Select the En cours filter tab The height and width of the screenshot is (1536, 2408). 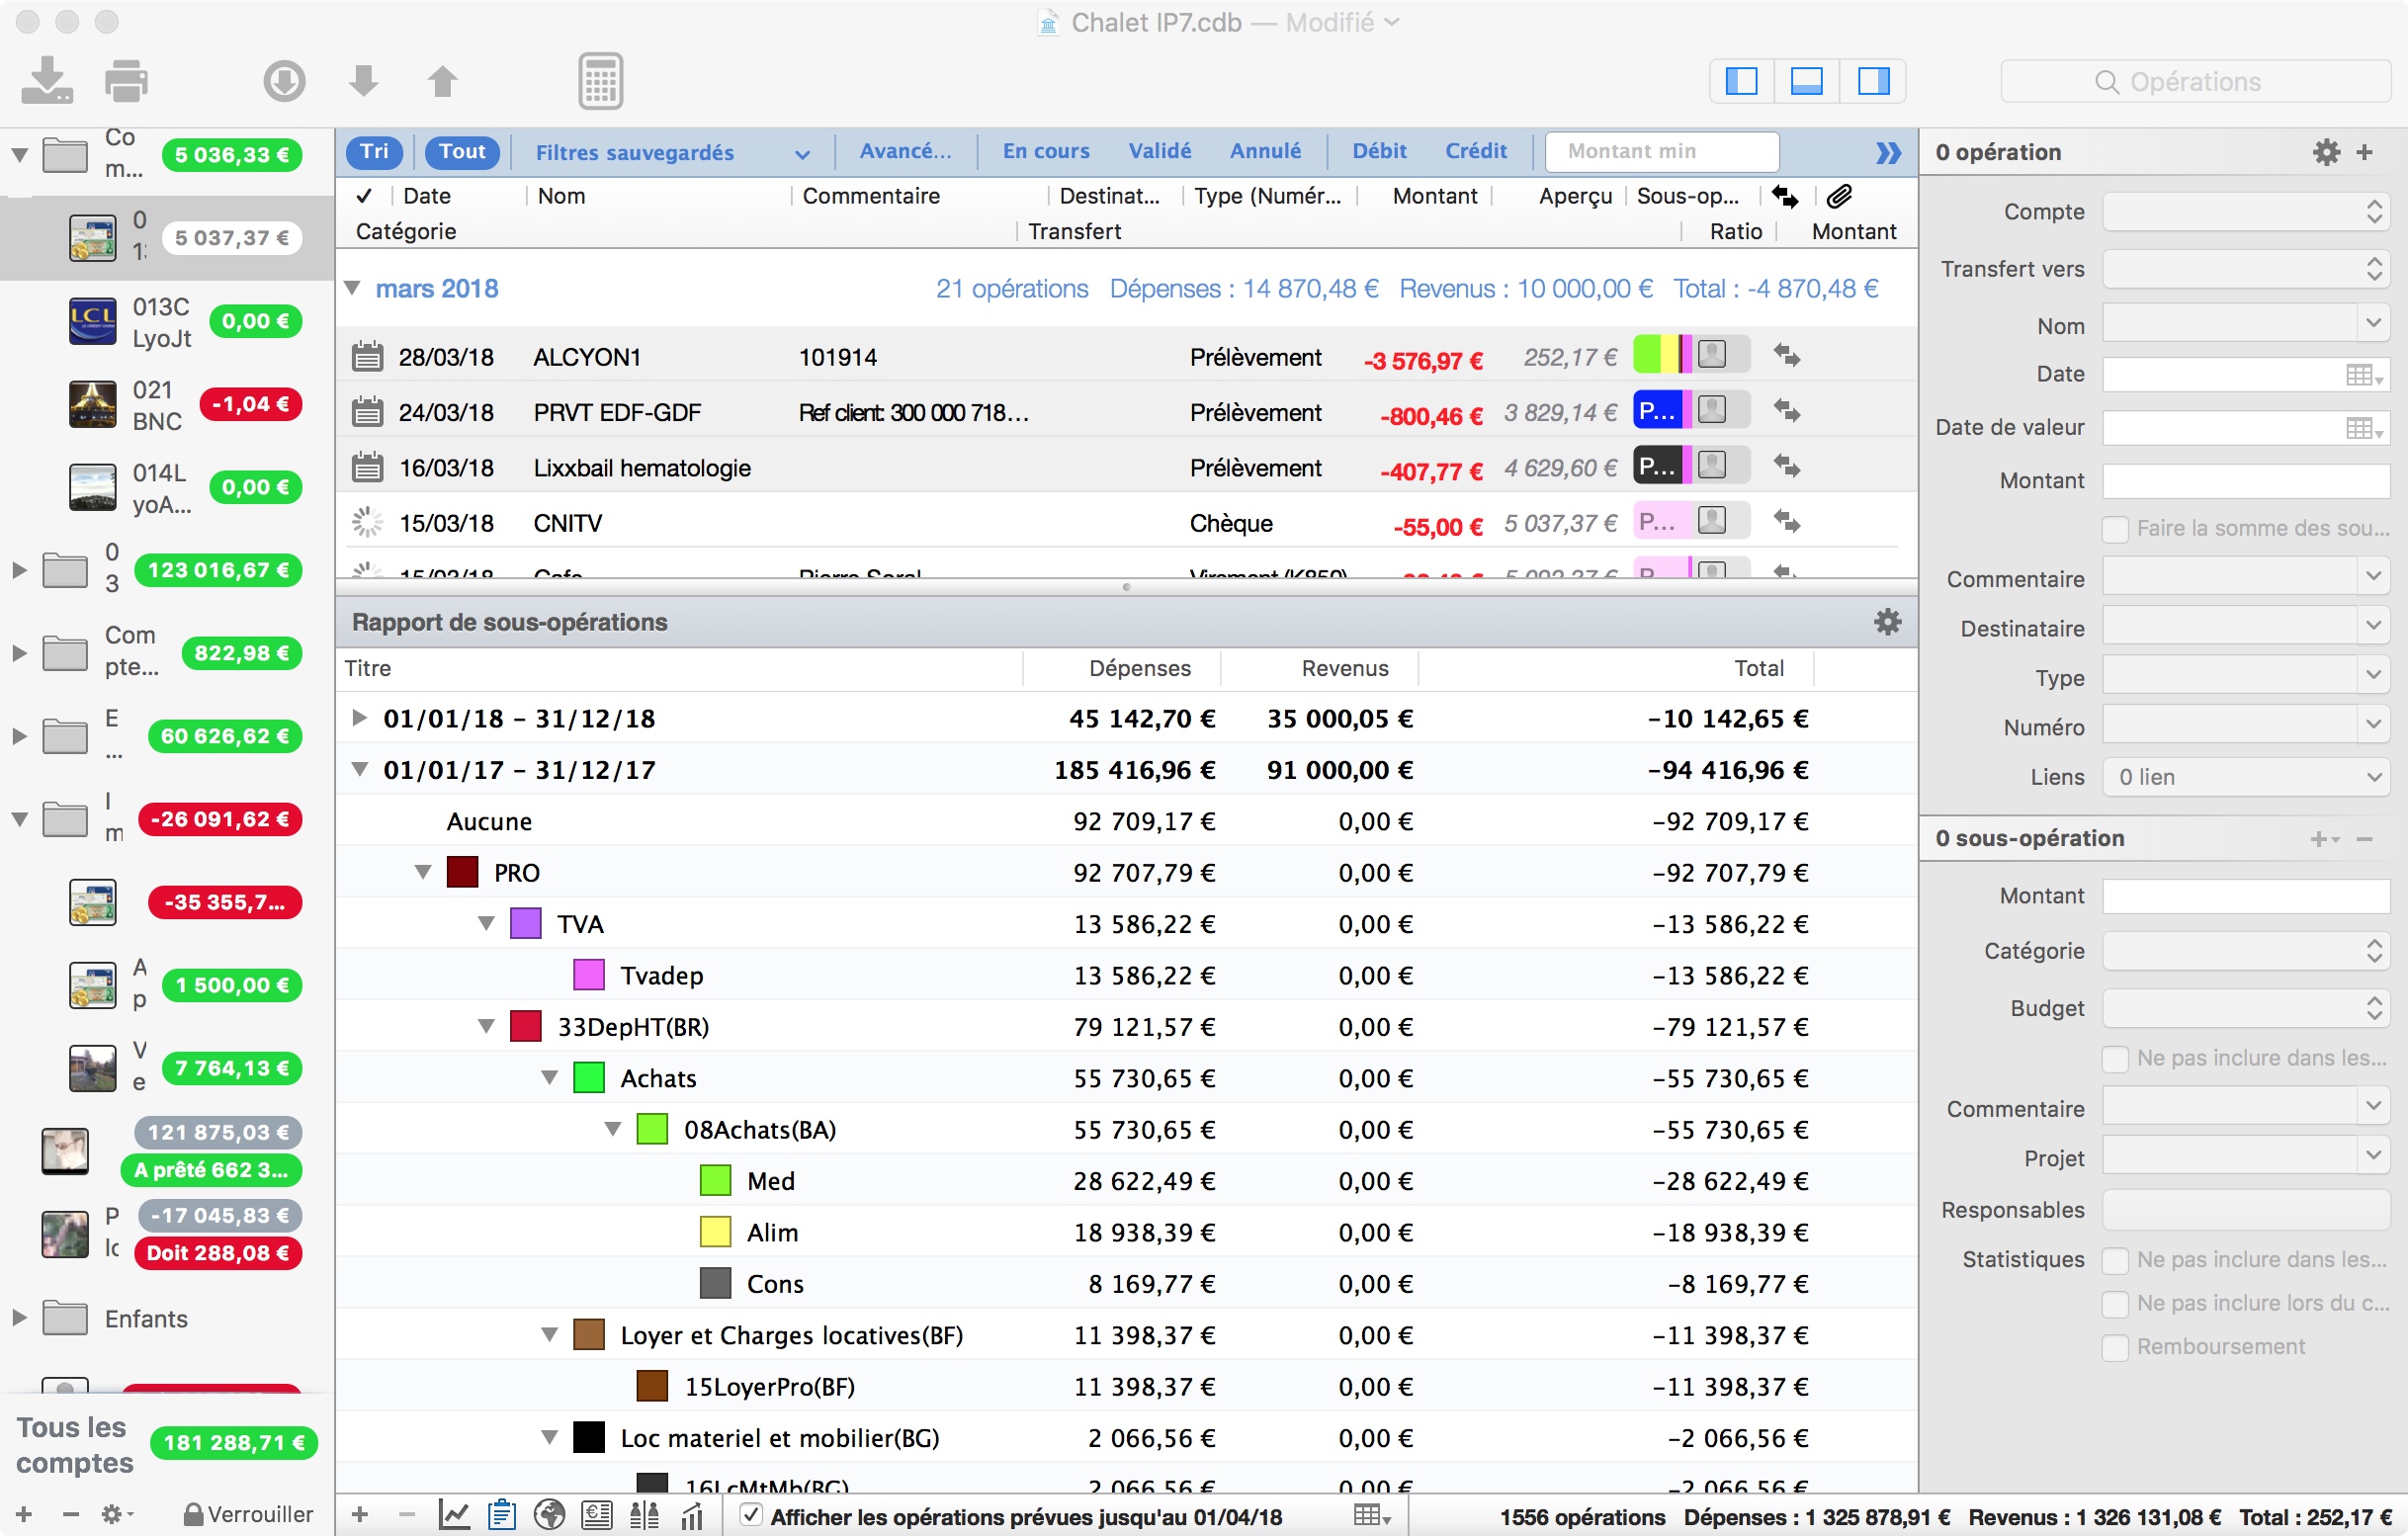[x=1046, y=152]
